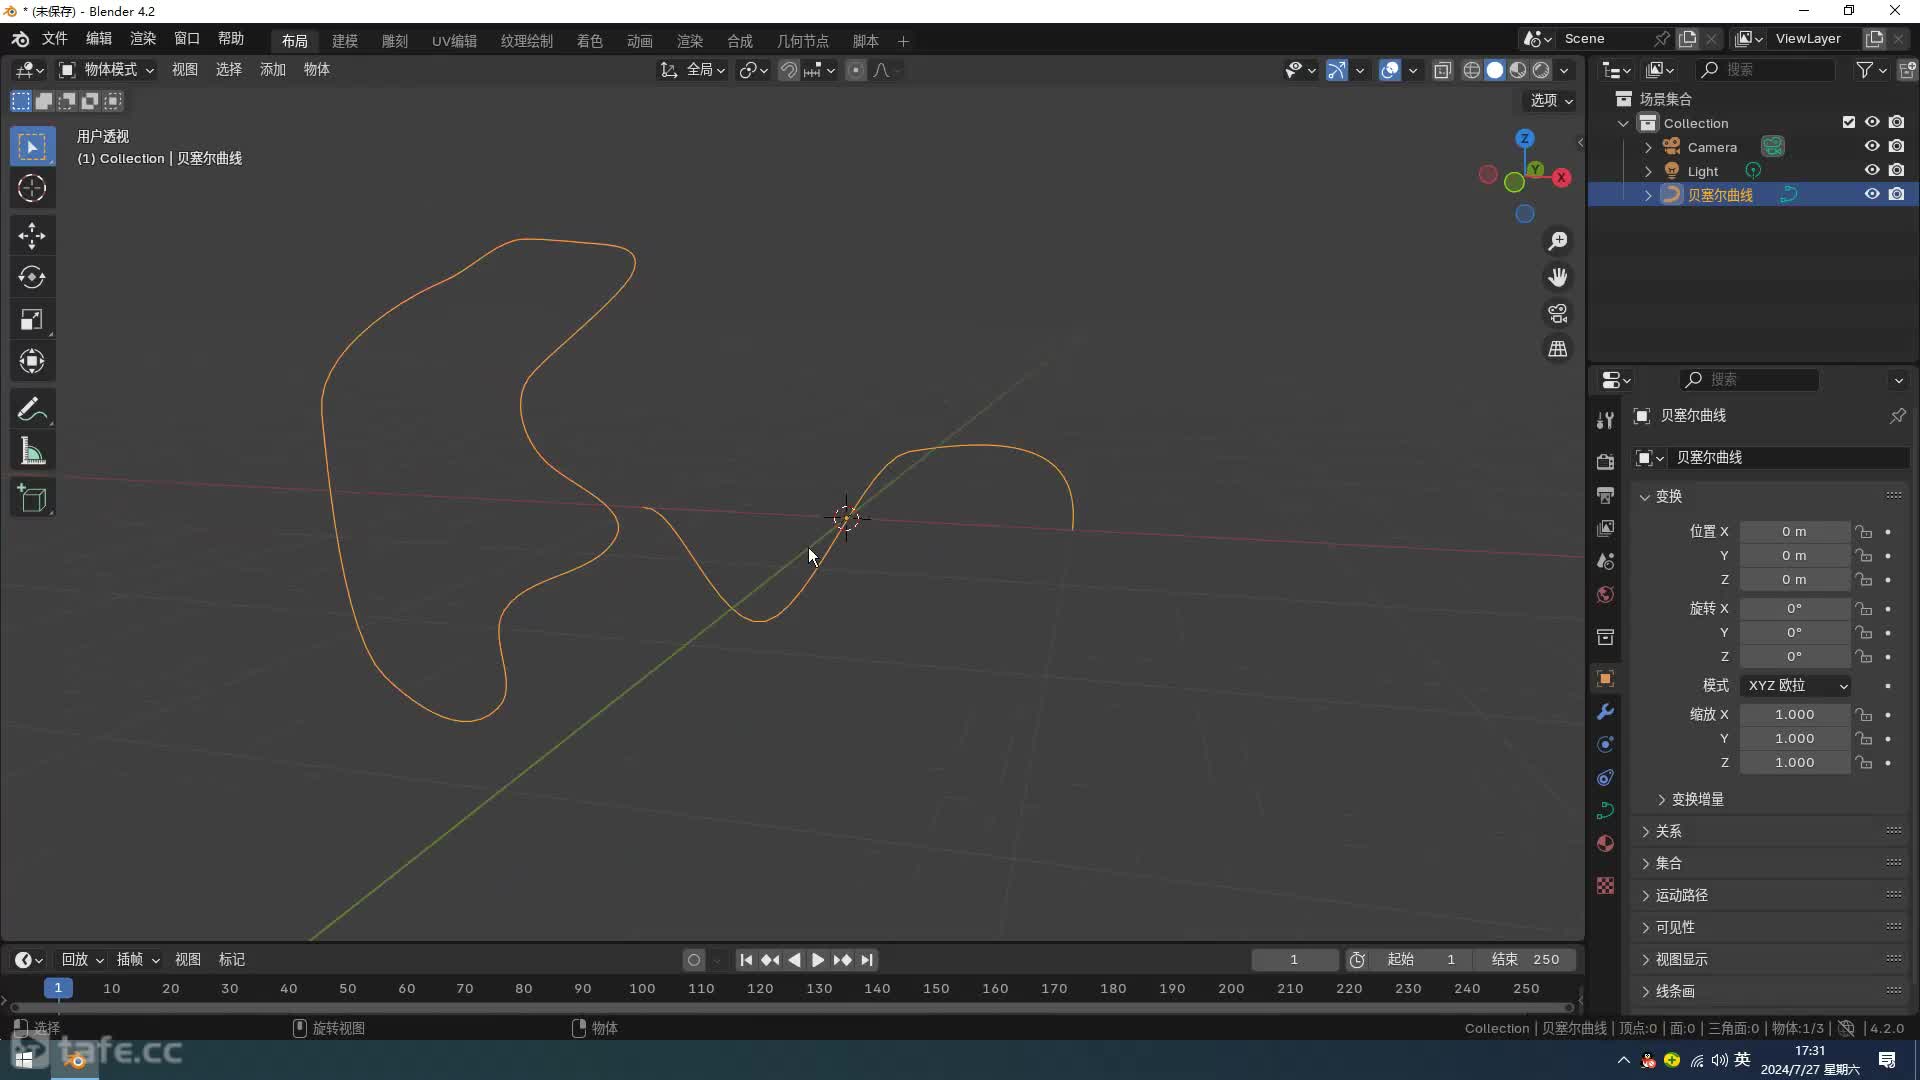The height and width of the screenshot is (1080, 1920).
Task: Select the Add Cube tool
Action: pos(32,498)
